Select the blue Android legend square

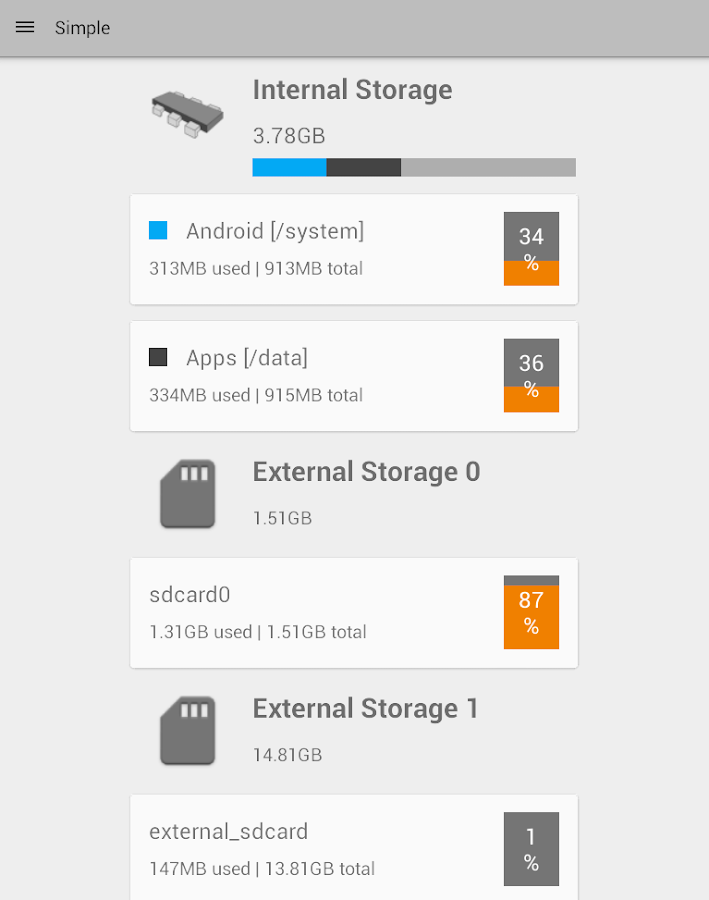click(x=158, y=230)
